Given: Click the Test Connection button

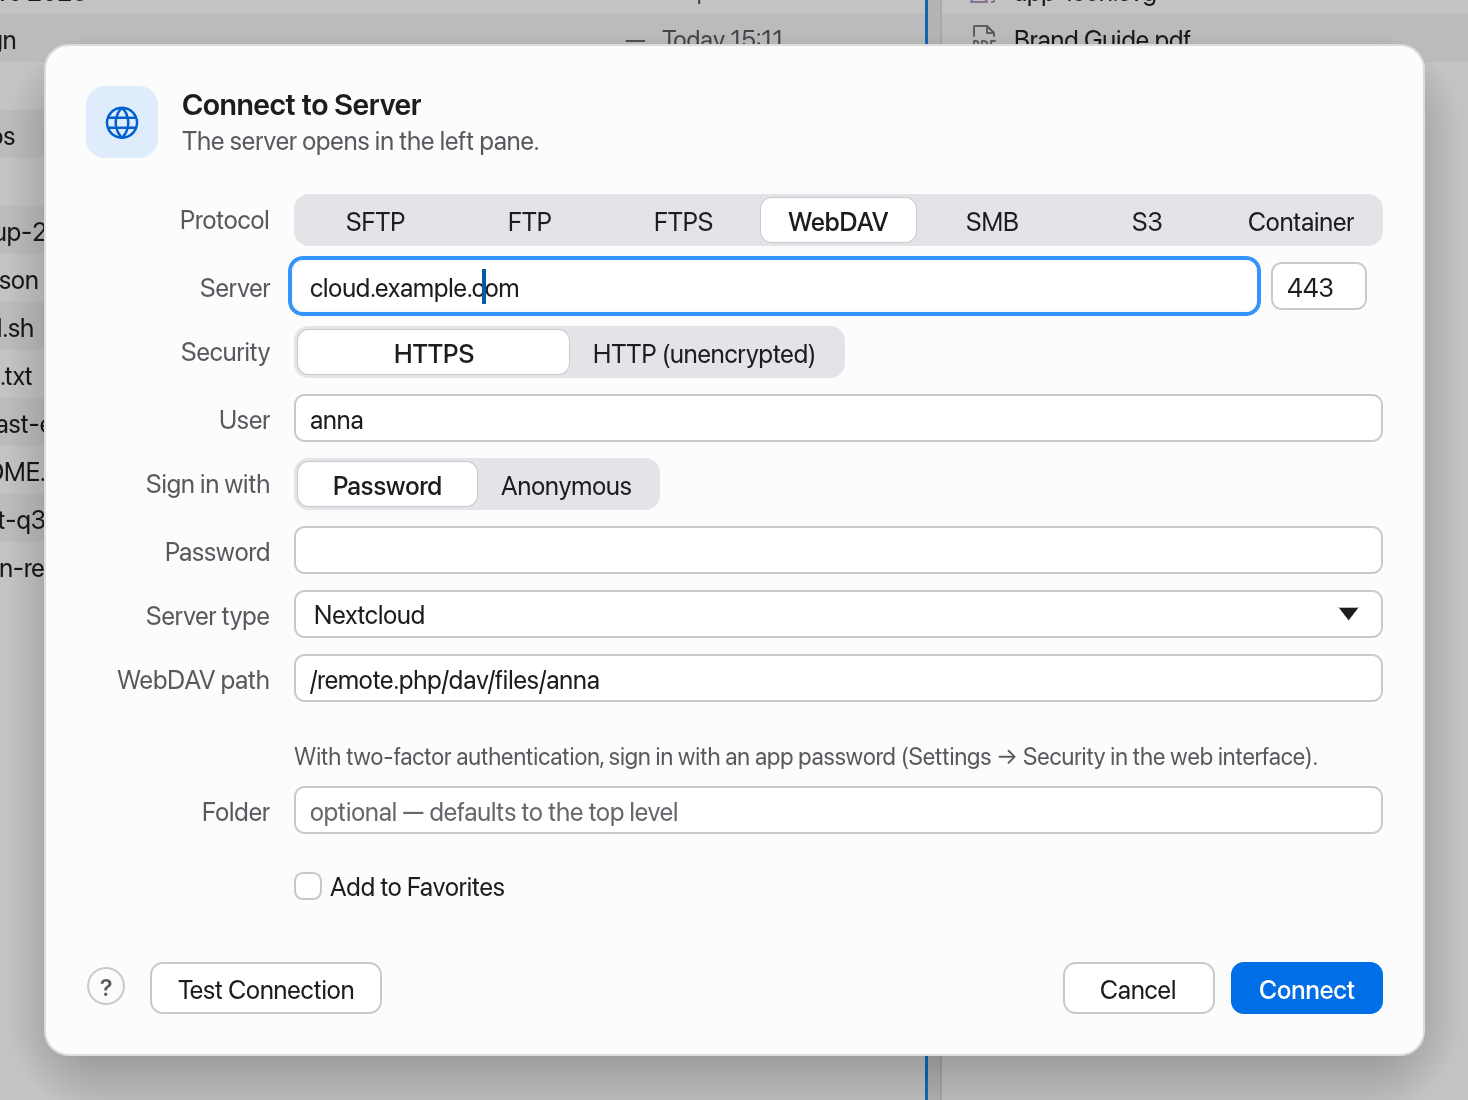Looking at the screenshot, I should (266, 988).
